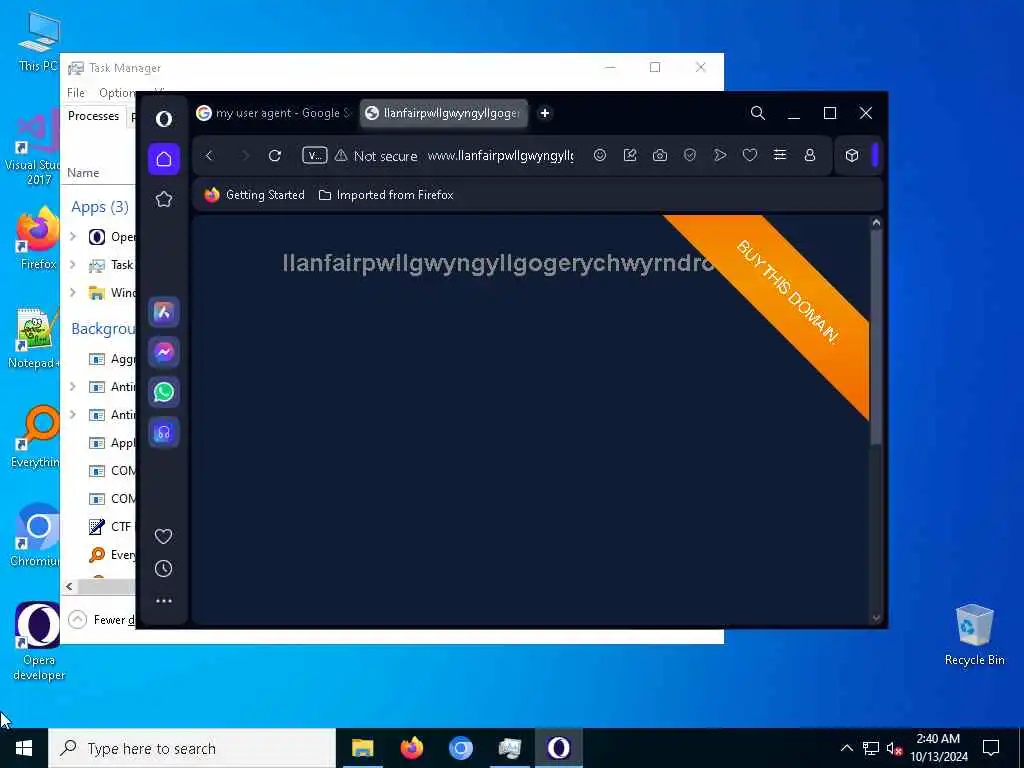Show hidden system tray icons
This screenshot has height=768, width=1024.
pyautogui.click(x=846, y=748)
